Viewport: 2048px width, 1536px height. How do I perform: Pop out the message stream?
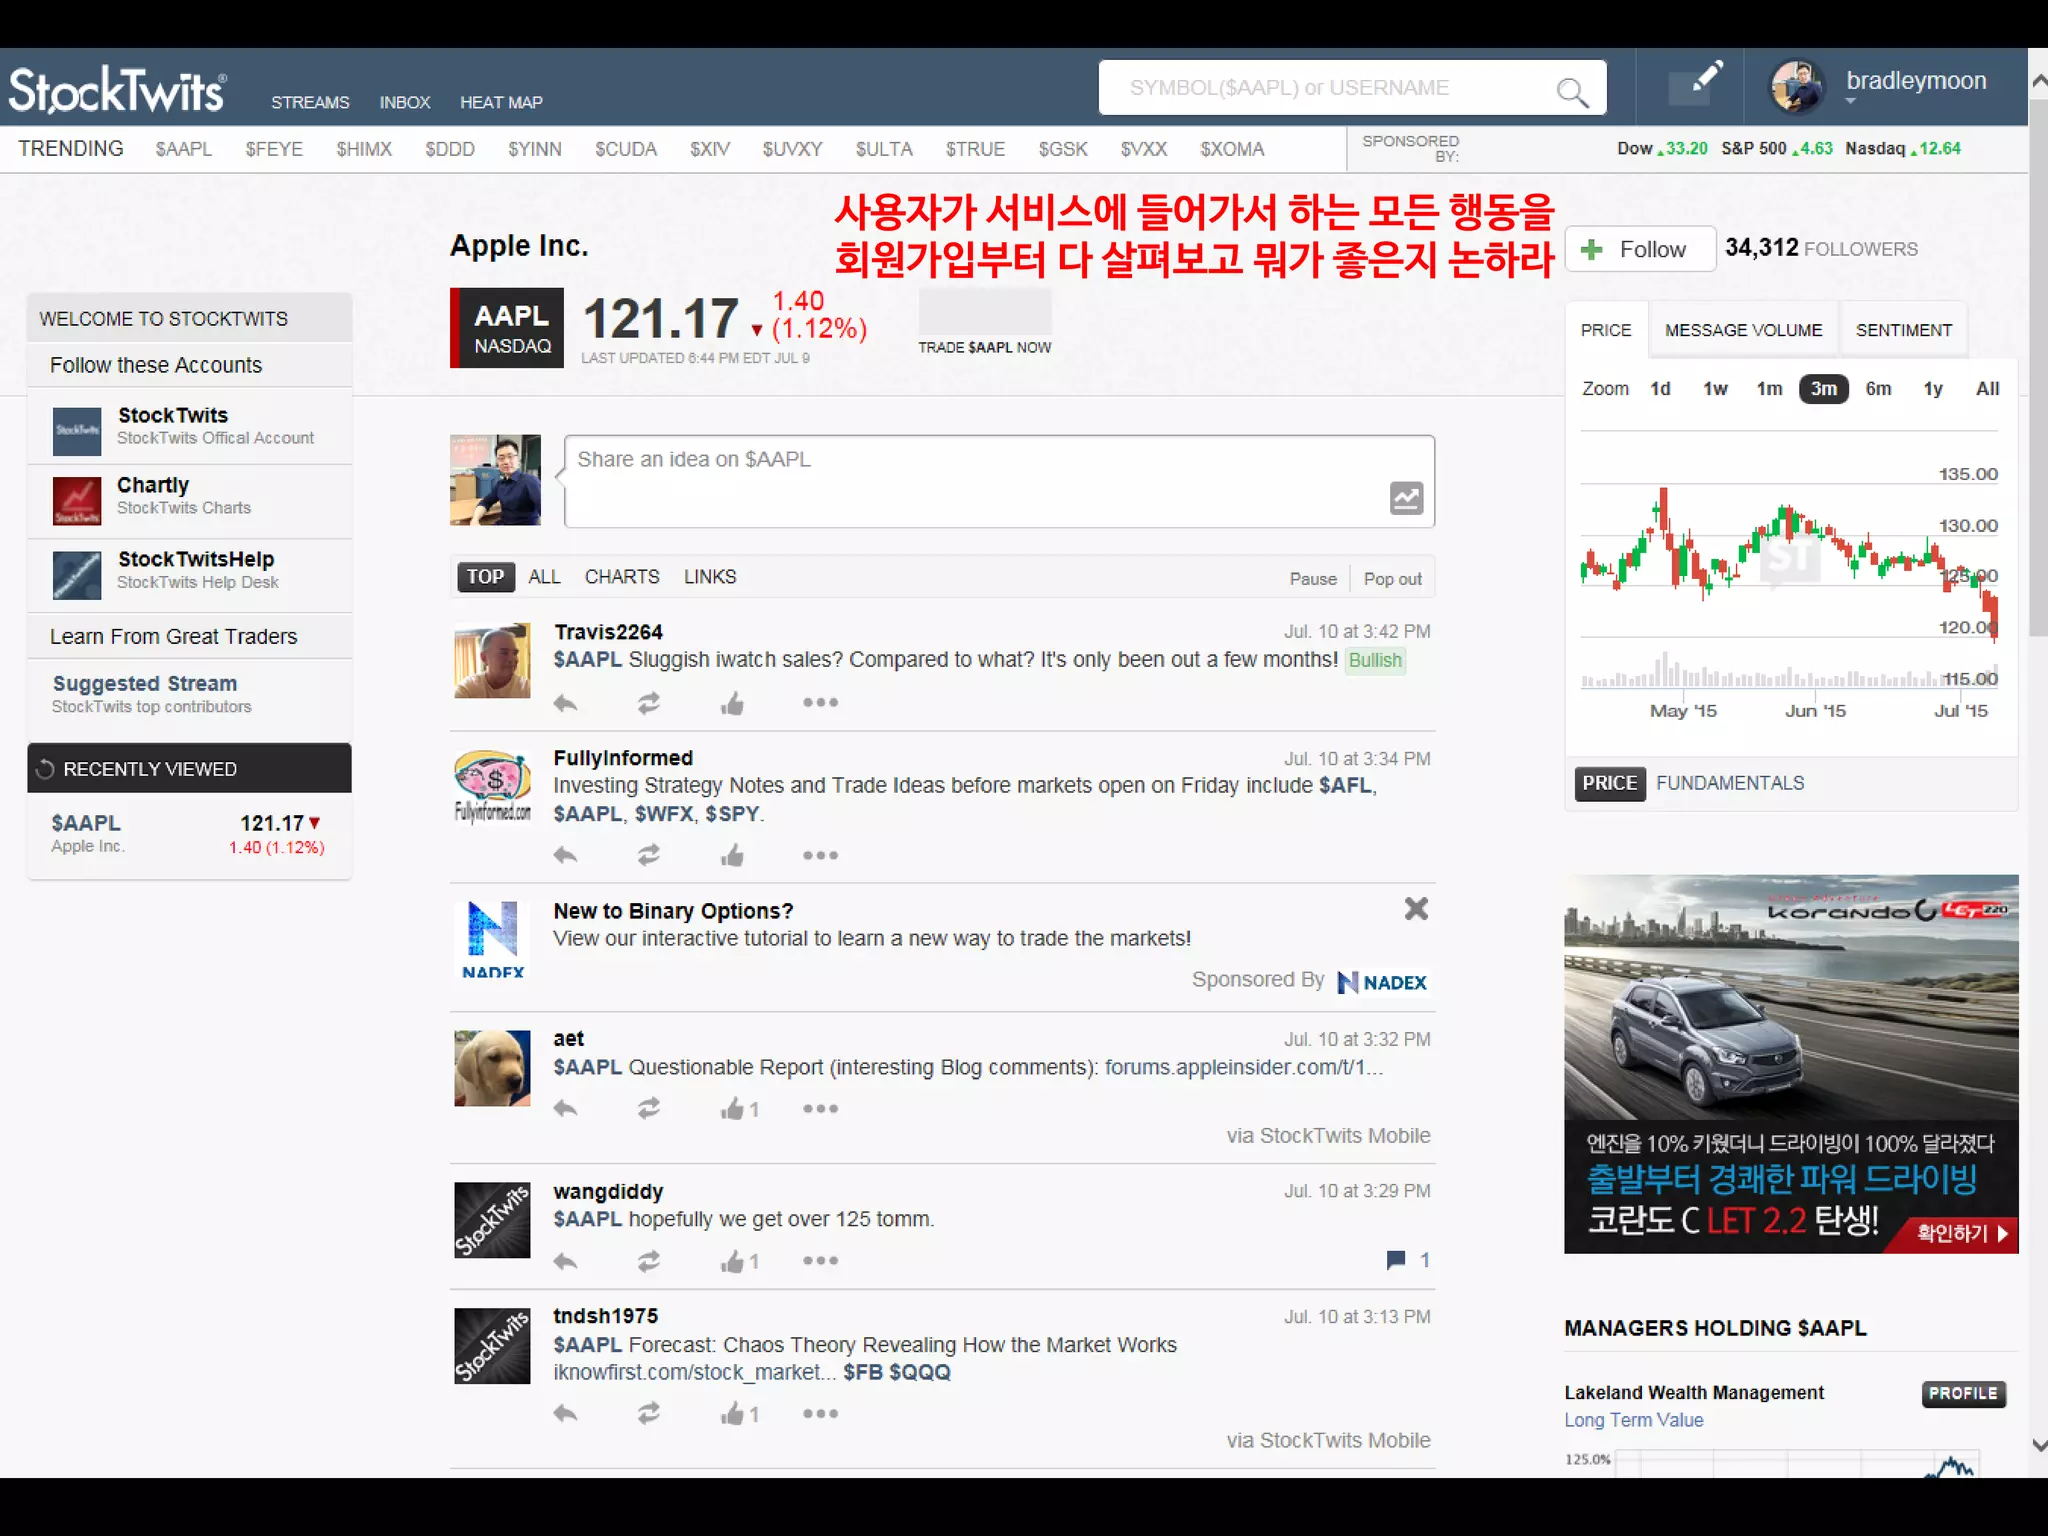pyautogui.click(x=1392, y=579)
